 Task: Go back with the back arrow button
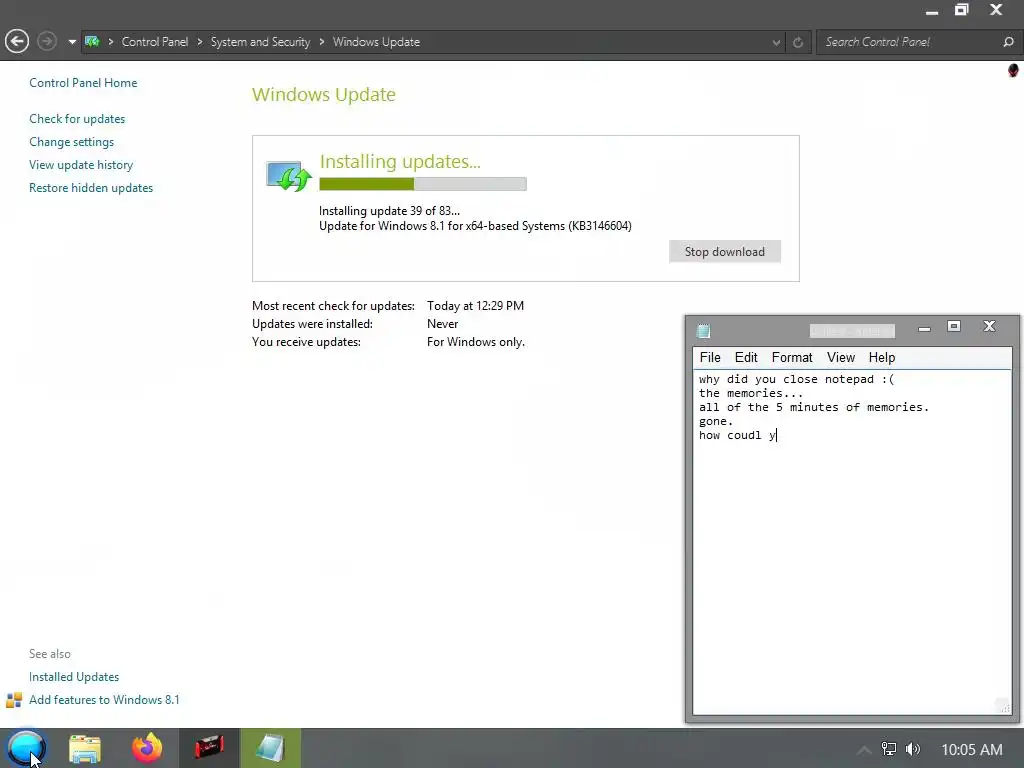pos(17,42)
